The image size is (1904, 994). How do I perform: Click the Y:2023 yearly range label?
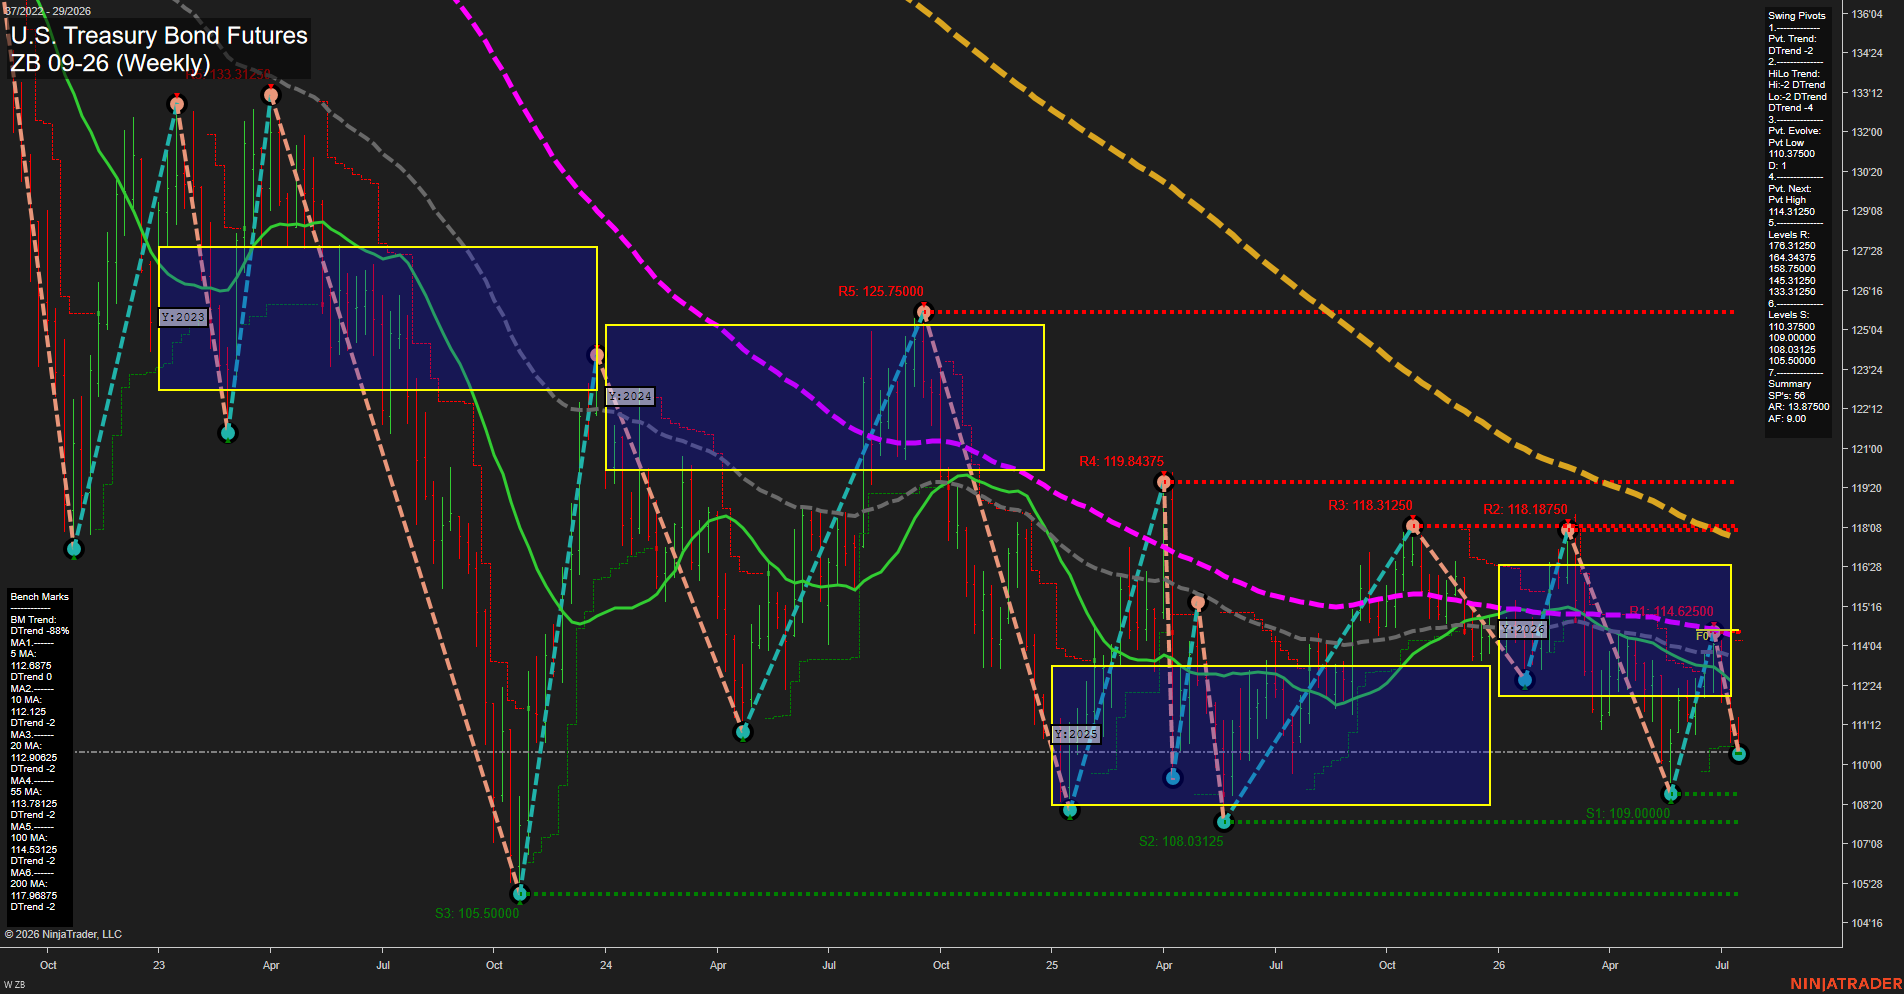[x=183, y=317]
